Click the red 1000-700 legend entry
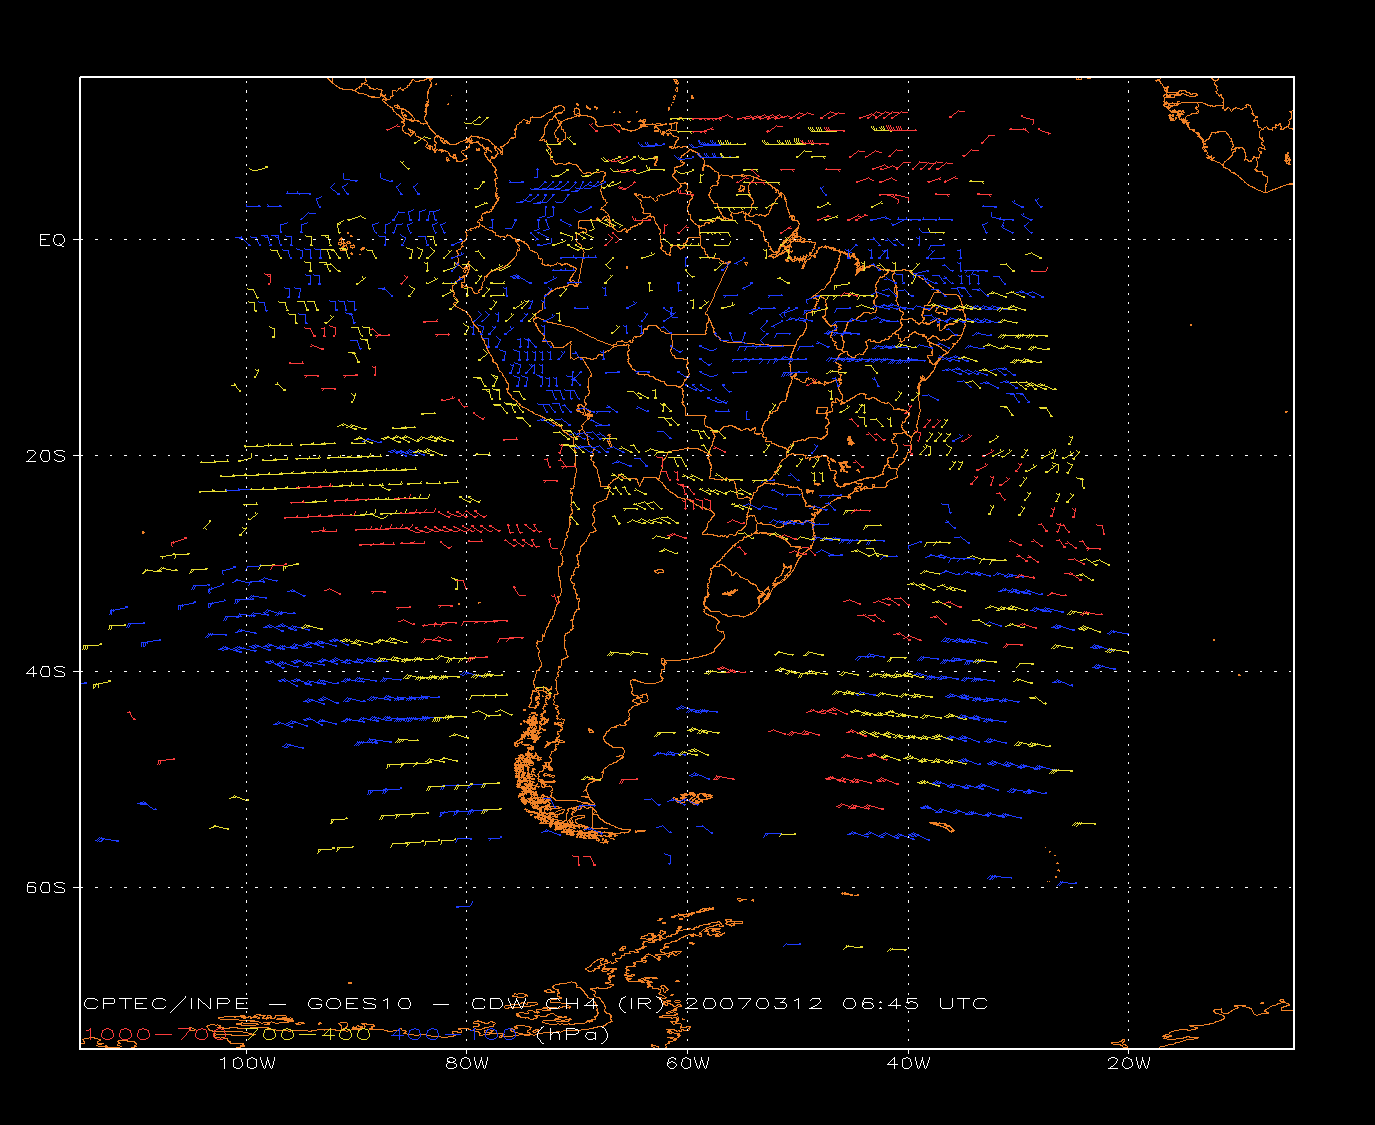 (157, 1034)
